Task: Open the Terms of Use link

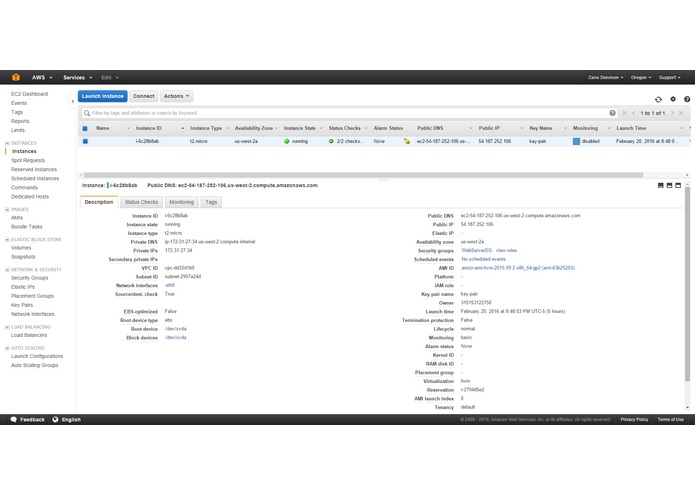Action: click(670, 419)
